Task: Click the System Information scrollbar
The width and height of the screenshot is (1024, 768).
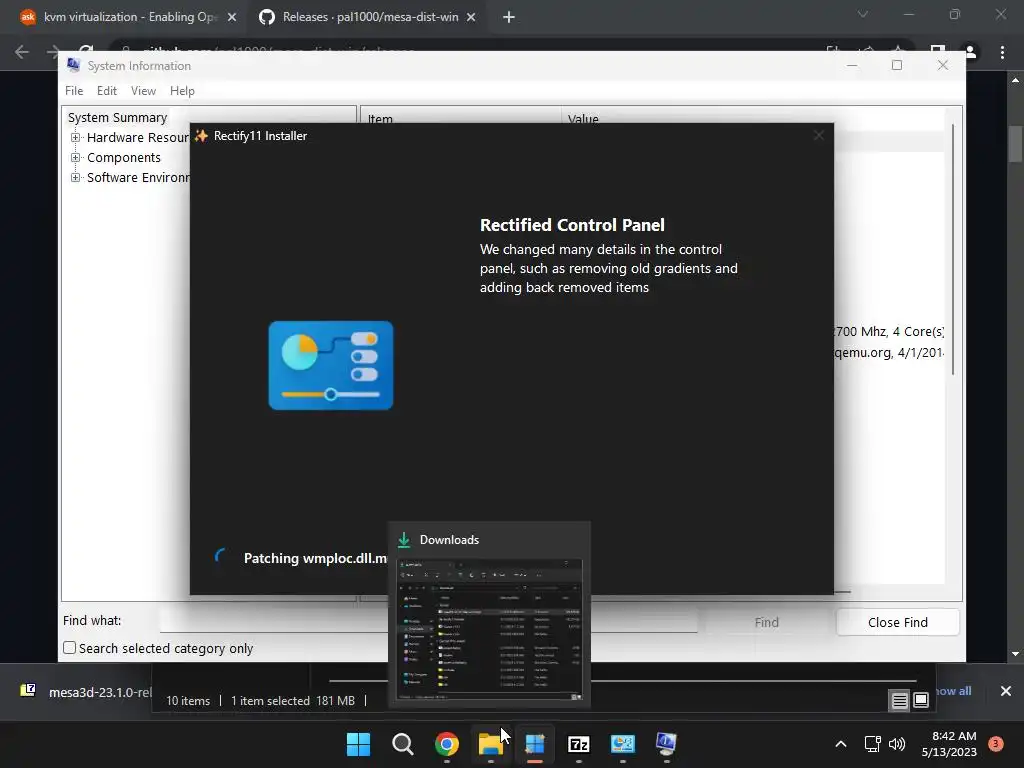Action: [952, 249]
